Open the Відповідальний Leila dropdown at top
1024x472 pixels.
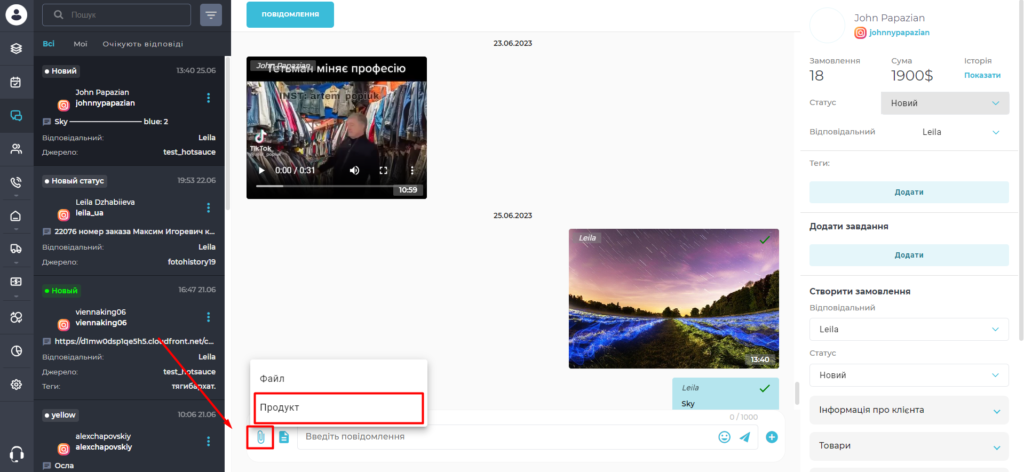pyautogui.click(x=960, y=132)
